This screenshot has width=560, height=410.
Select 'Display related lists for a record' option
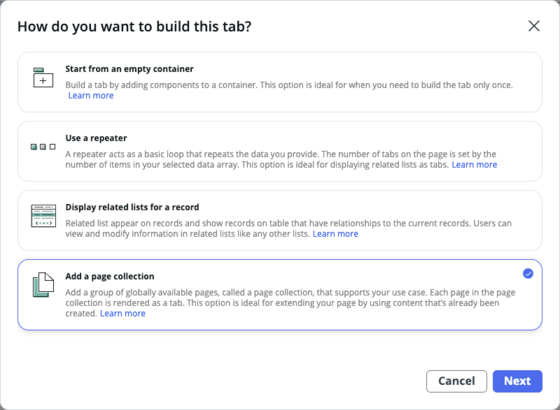pos(280,220)
